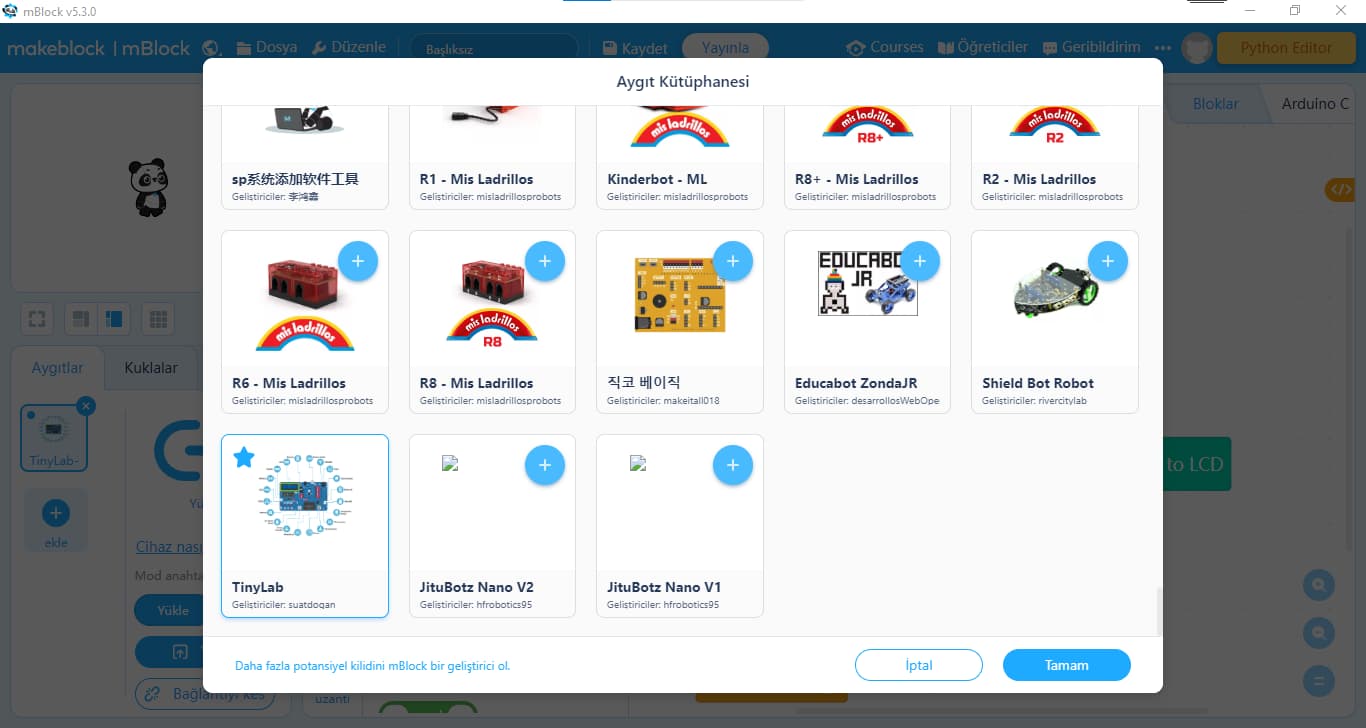This screenshot has width=1366, height=728.
Task: Click the panda sprite on the stage
Action: tap(148, 188)
